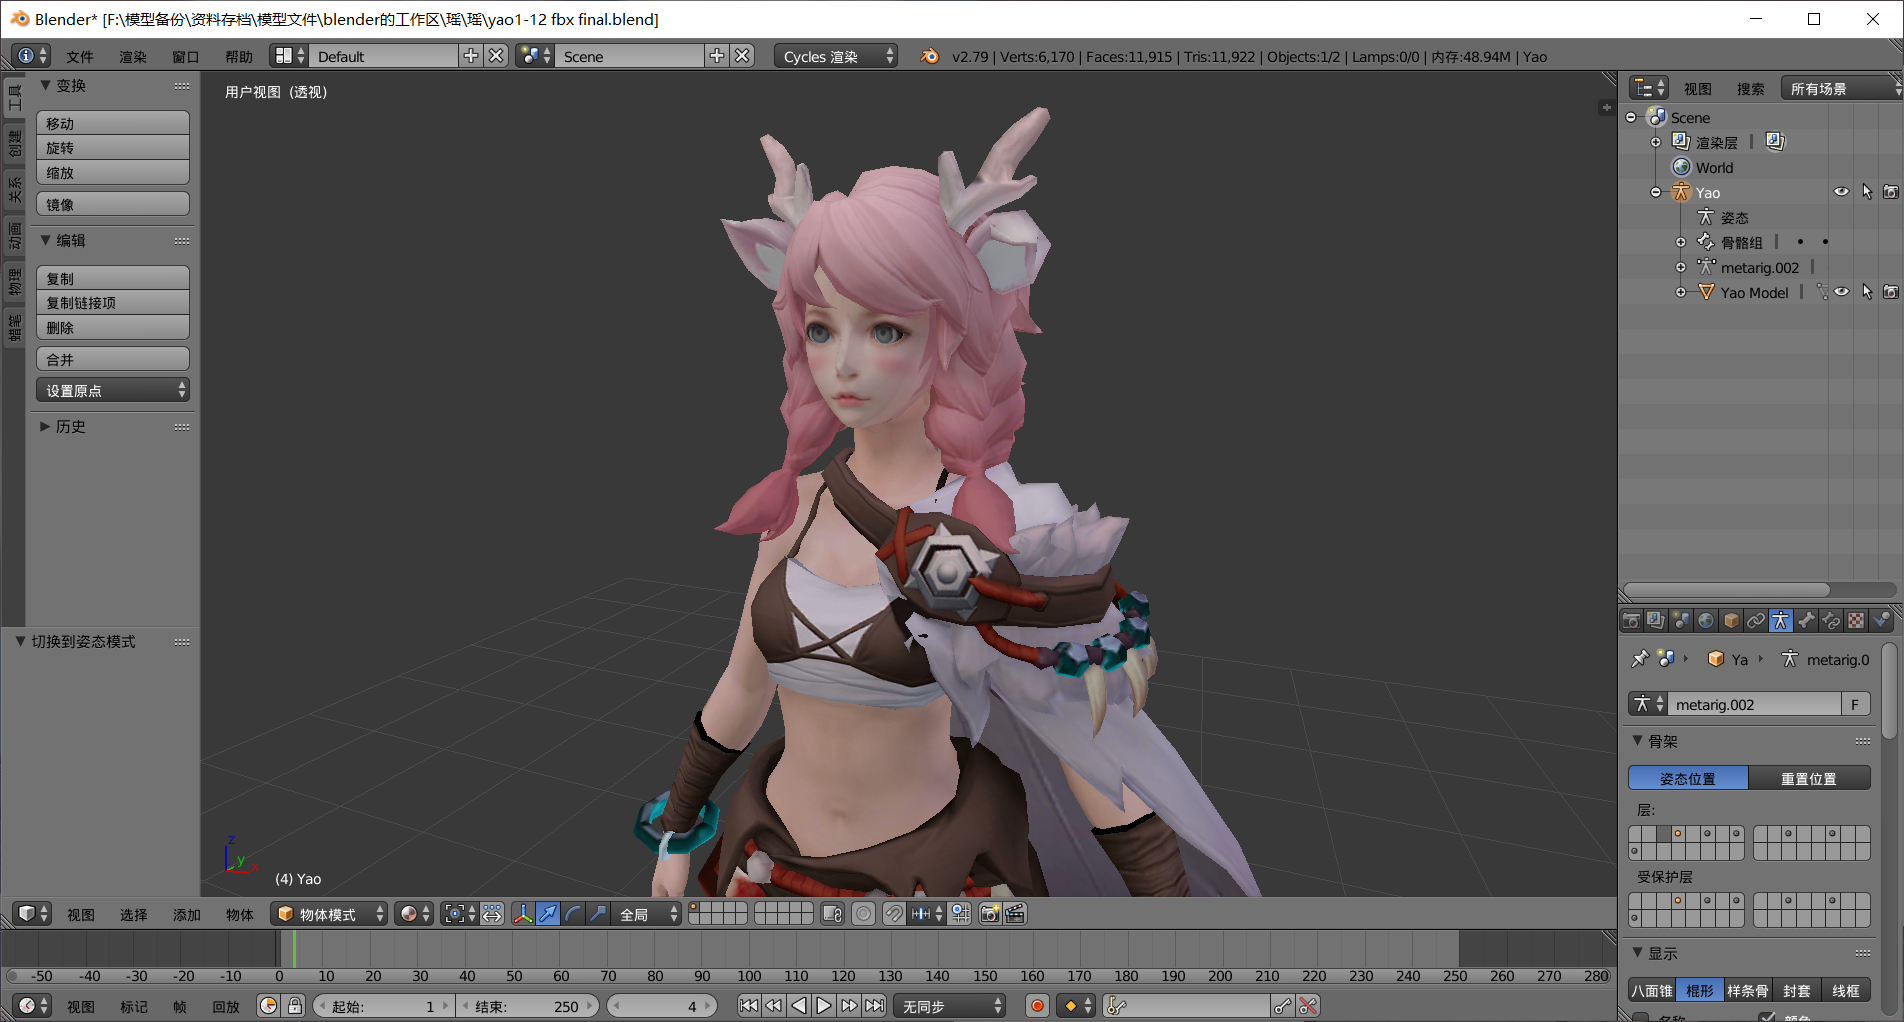Click the current frame field showing 4
Viewport: 1904px width, 1022px height.
663,1006
